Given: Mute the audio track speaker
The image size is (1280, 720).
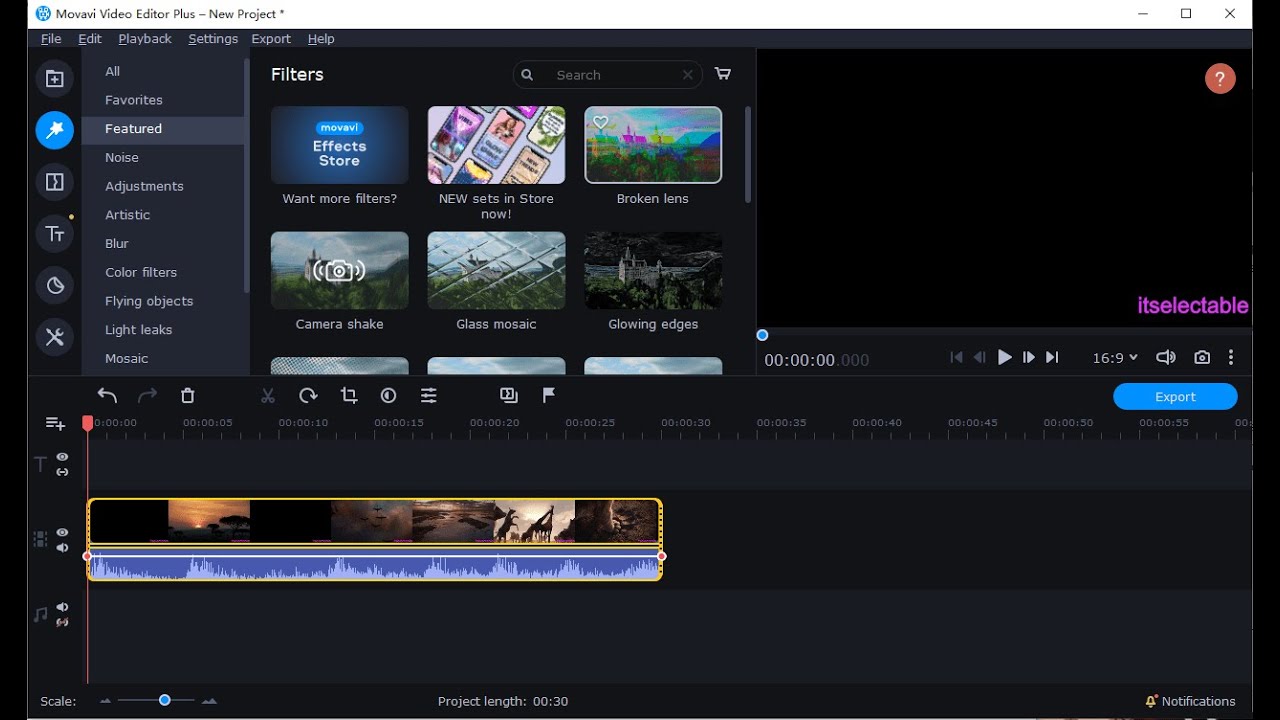Looking at the screenshot, I should tap(62, 607).
